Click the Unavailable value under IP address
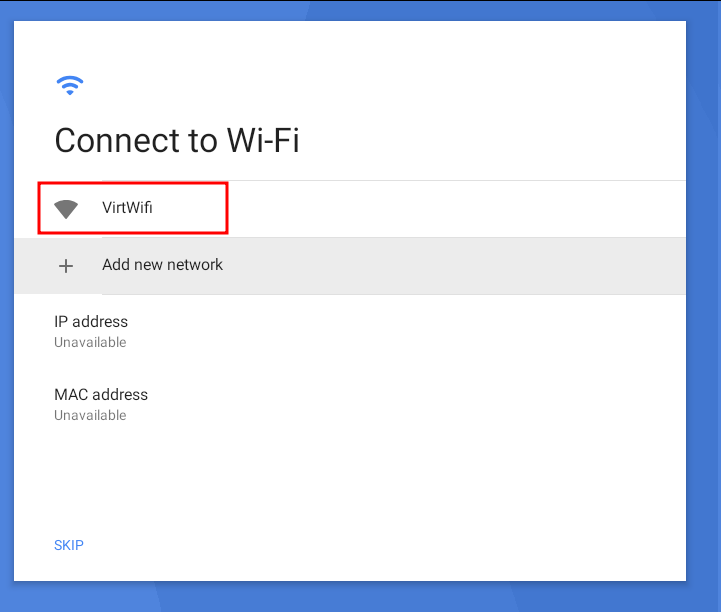This screenshot has width=721, height=612. coord(90,343)
